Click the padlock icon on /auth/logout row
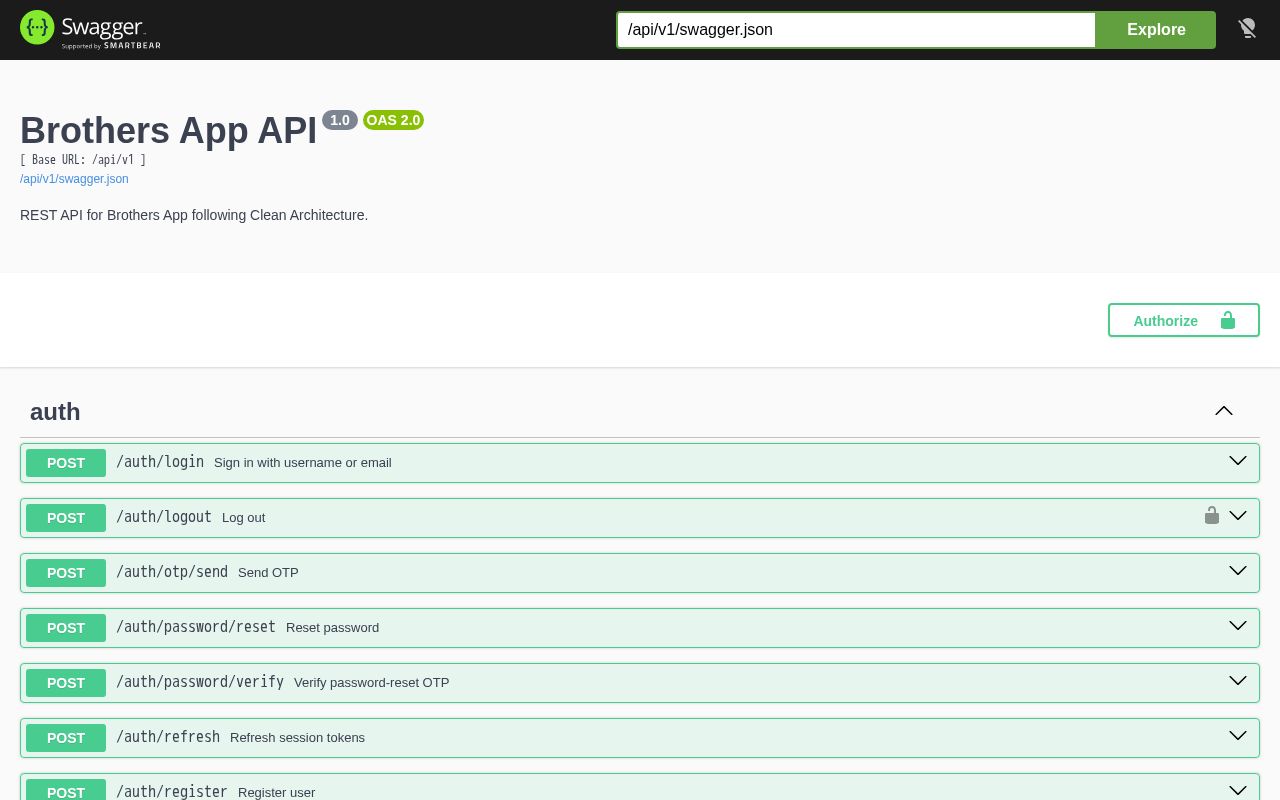 point(1212,516)
